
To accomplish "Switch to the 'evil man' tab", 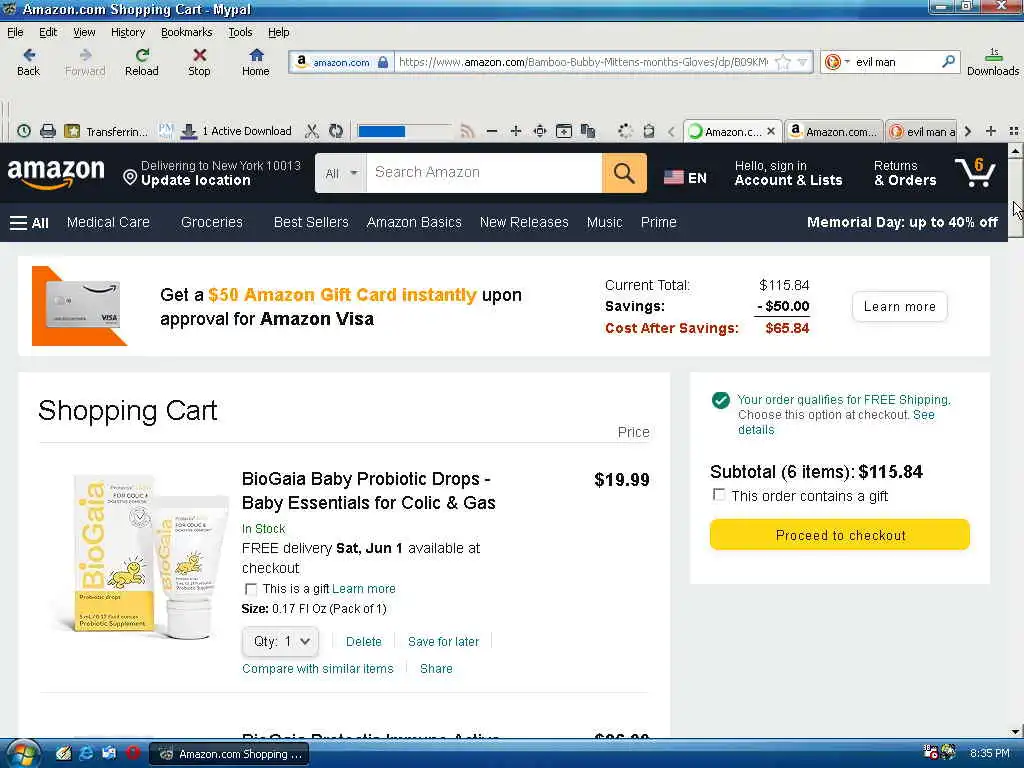I will click(x=922, y=131).
